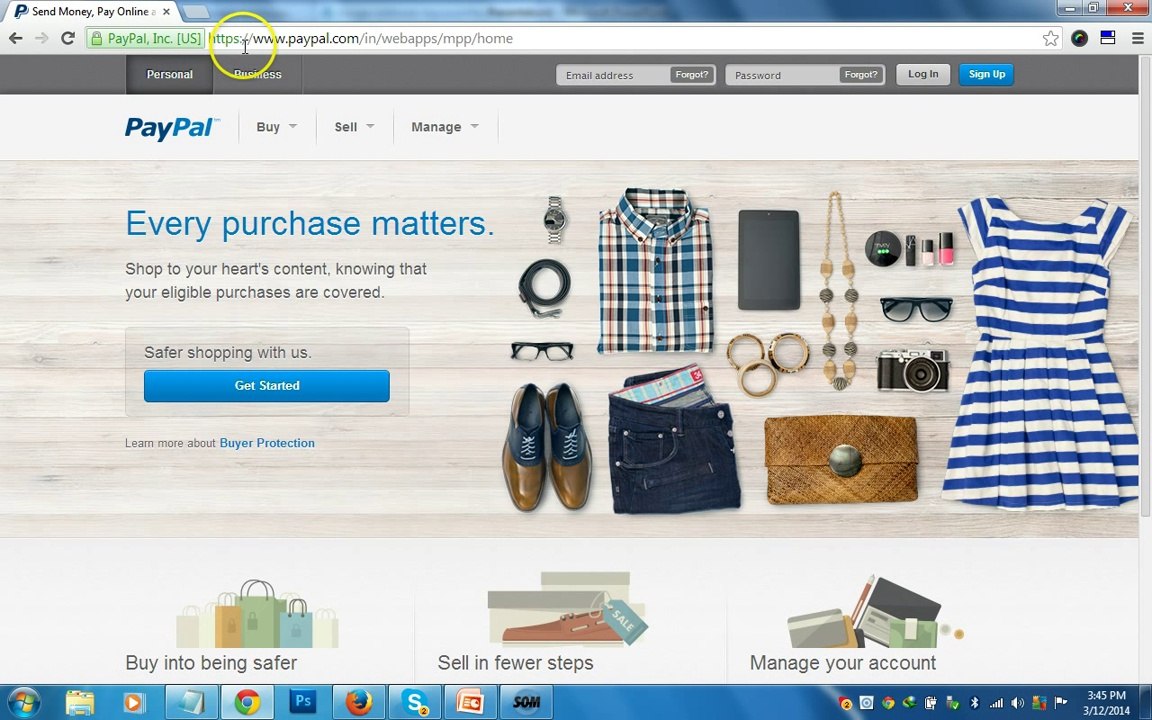Reload the PayPal page

point(68,38)
